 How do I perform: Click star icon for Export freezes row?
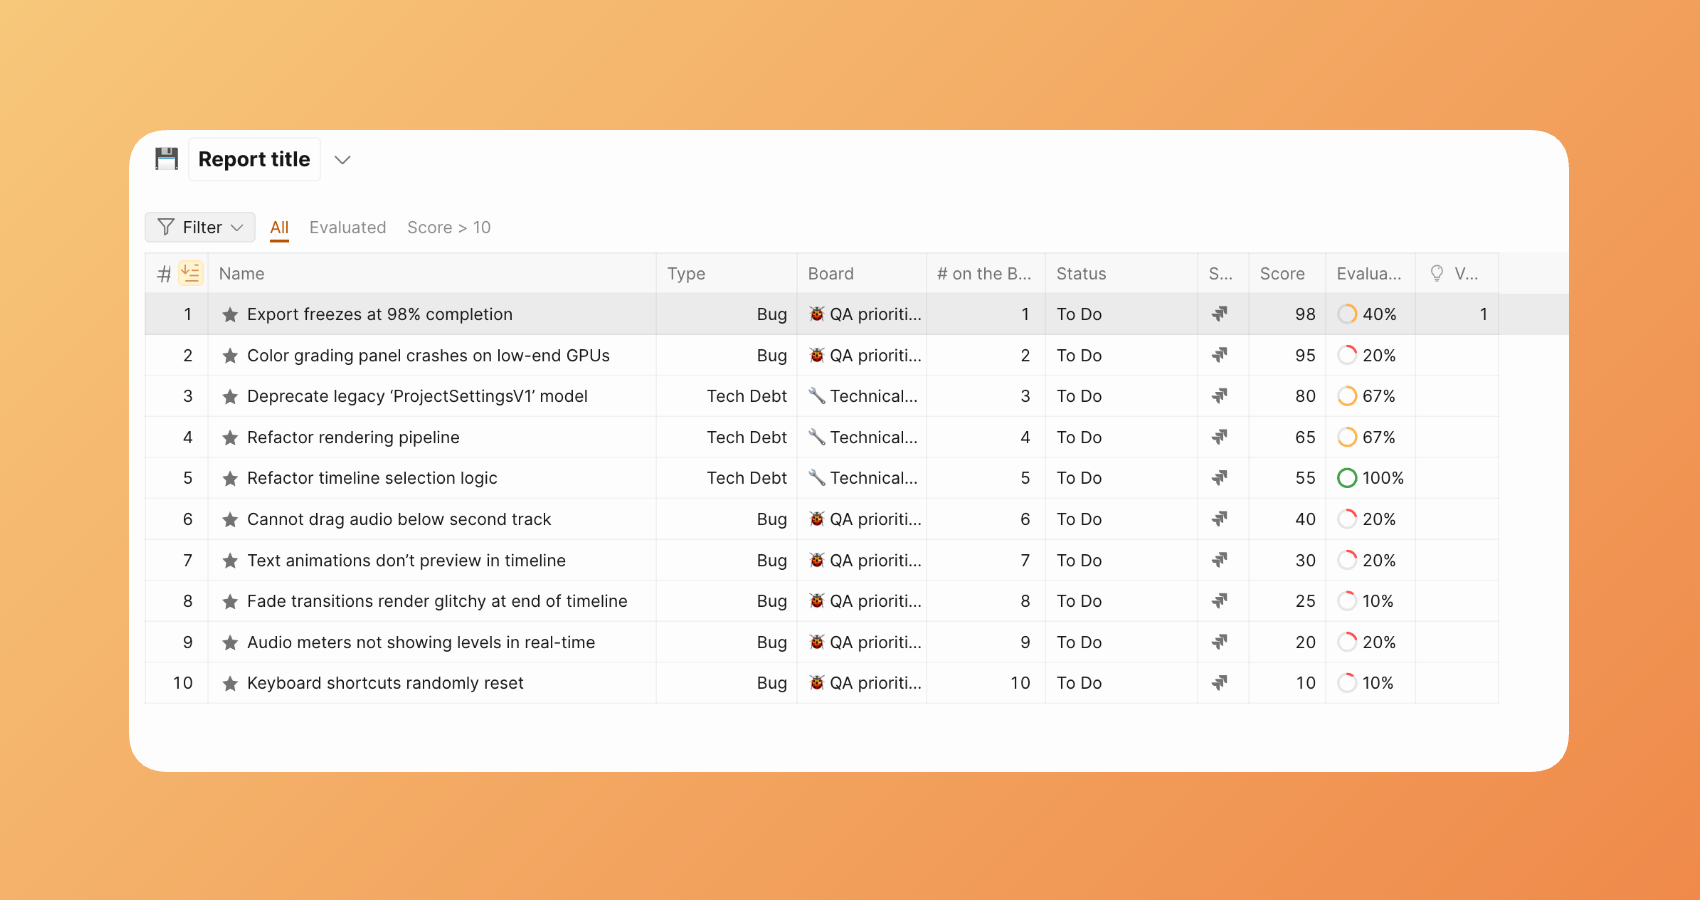tap(230, 315)
